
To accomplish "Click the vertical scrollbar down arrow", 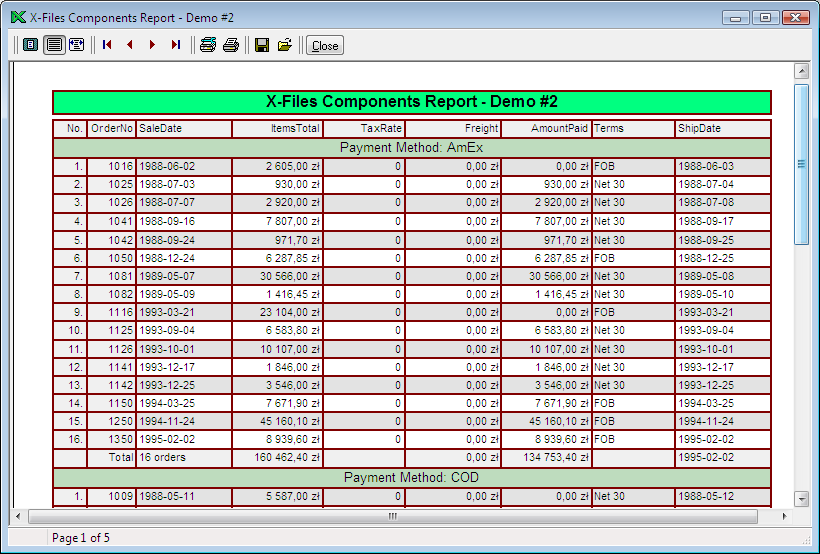I will (x=801, y=498).
